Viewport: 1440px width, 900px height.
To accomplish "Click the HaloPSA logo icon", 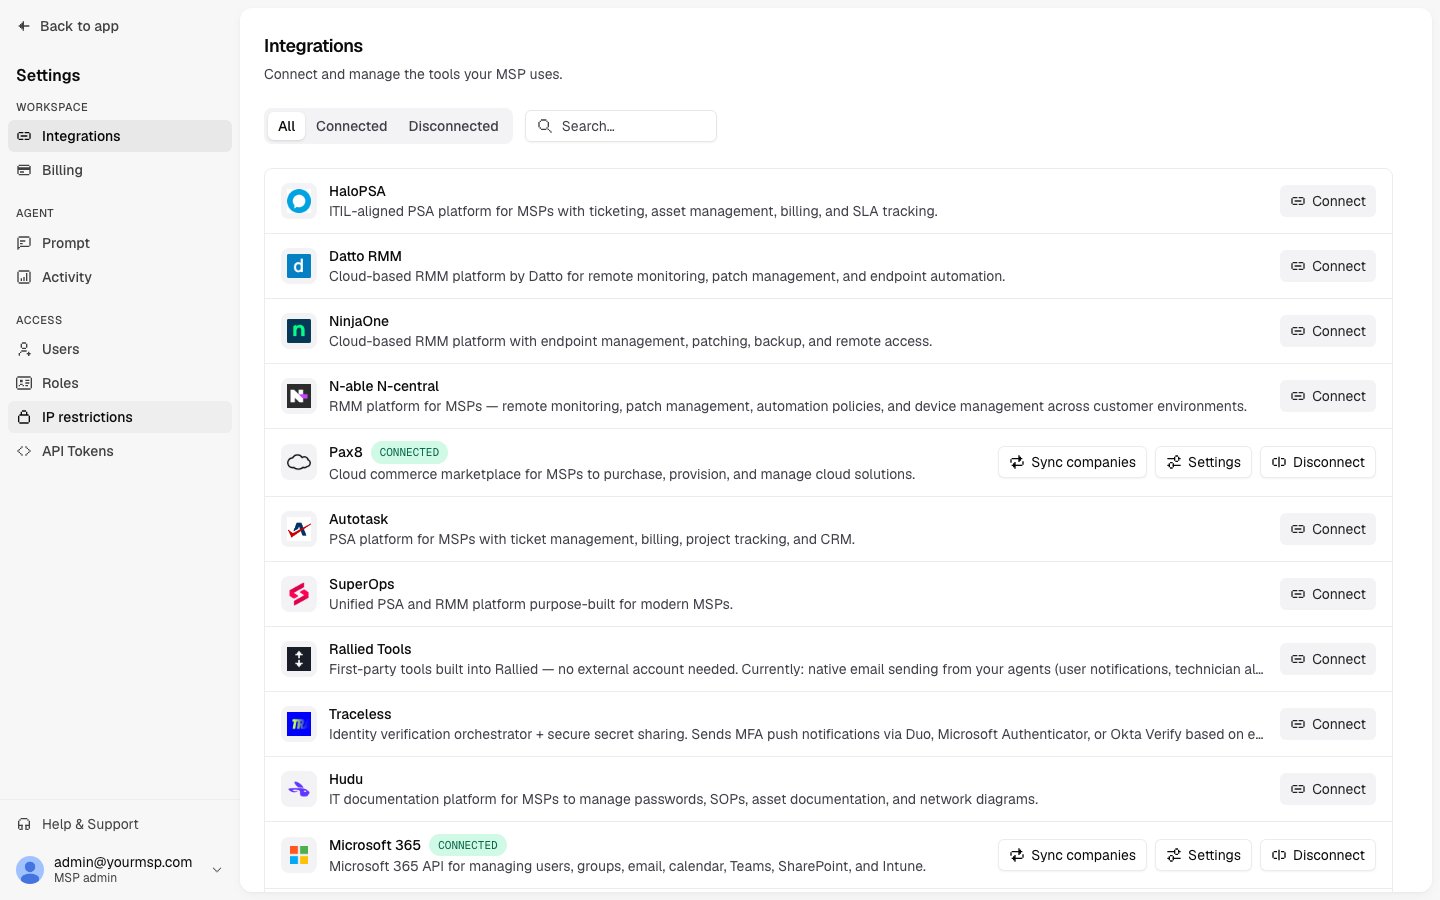I will click(x=299, y=201).
